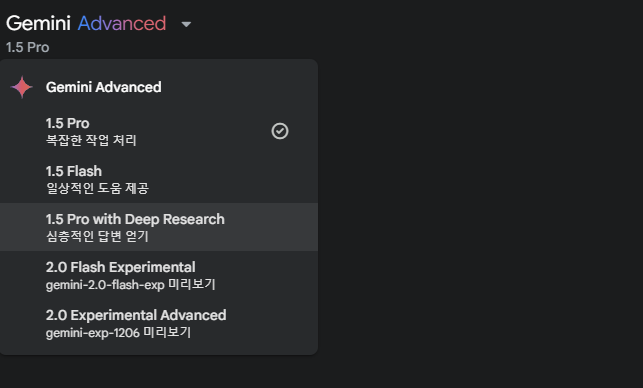Click the Gemini sparkle star icon
643x388 pixels.
pos(21,87)
